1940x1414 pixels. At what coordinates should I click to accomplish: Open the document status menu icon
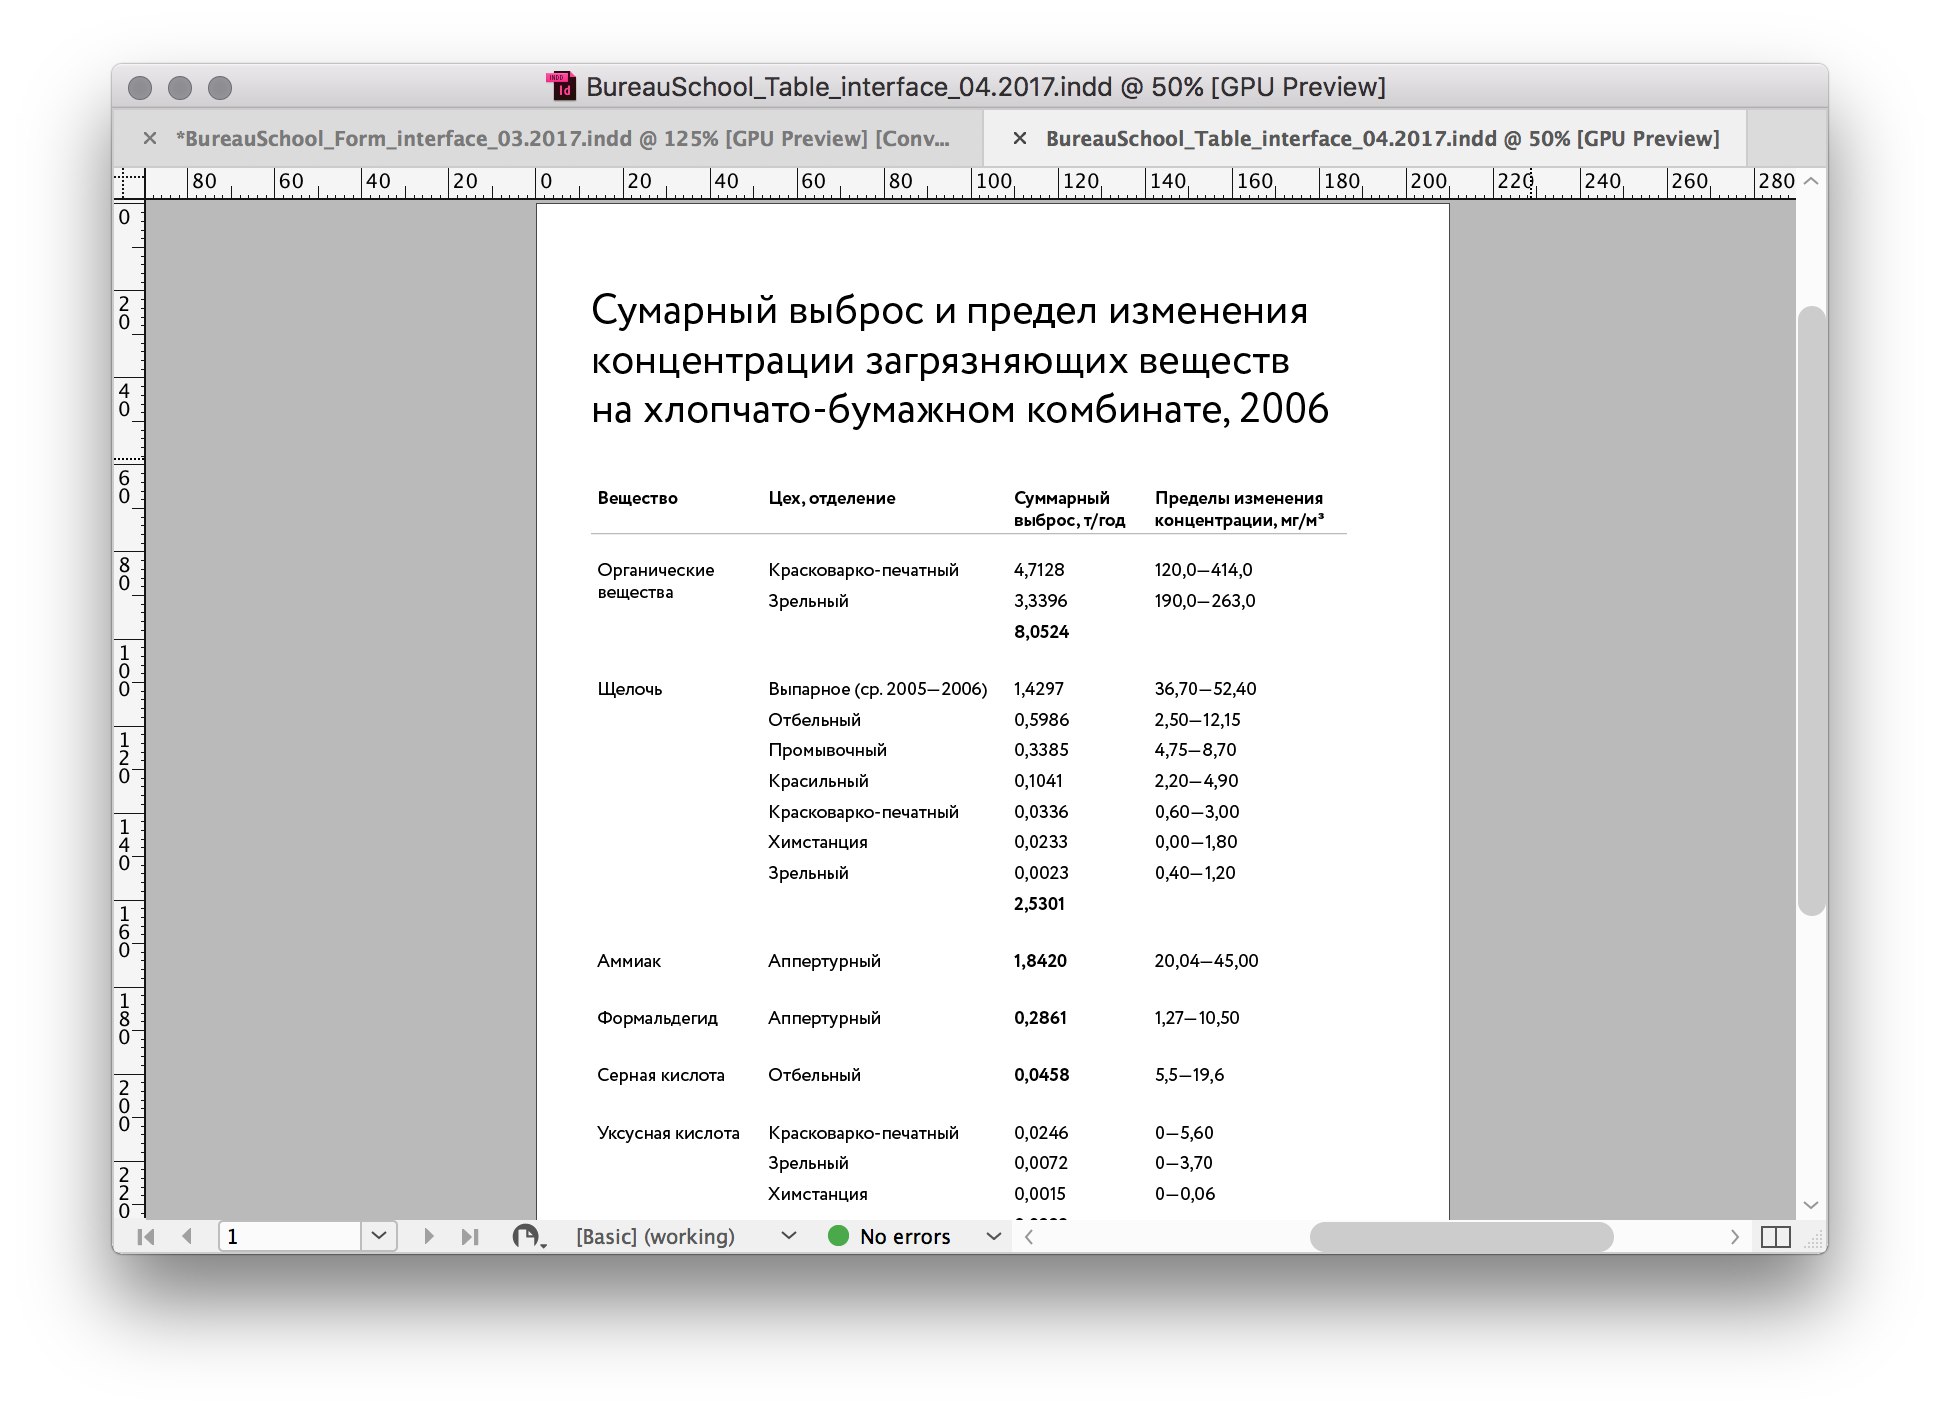529,1237
